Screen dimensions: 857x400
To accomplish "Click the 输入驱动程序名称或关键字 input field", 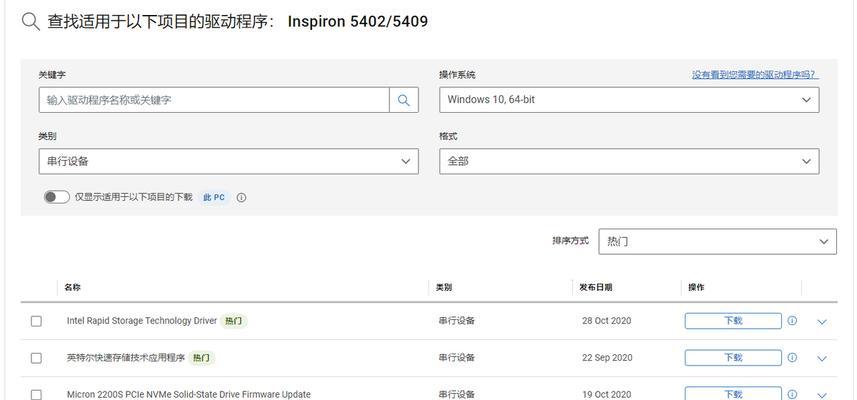I will coord(214,100).
